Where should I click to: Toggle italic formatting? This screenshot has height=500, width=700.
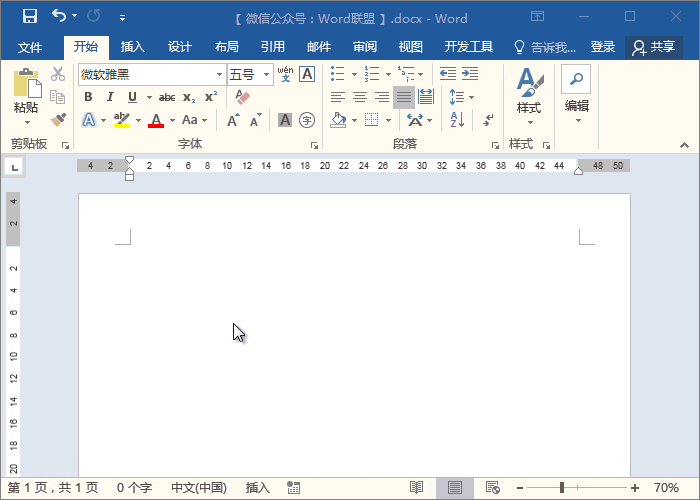pos(110,97)
